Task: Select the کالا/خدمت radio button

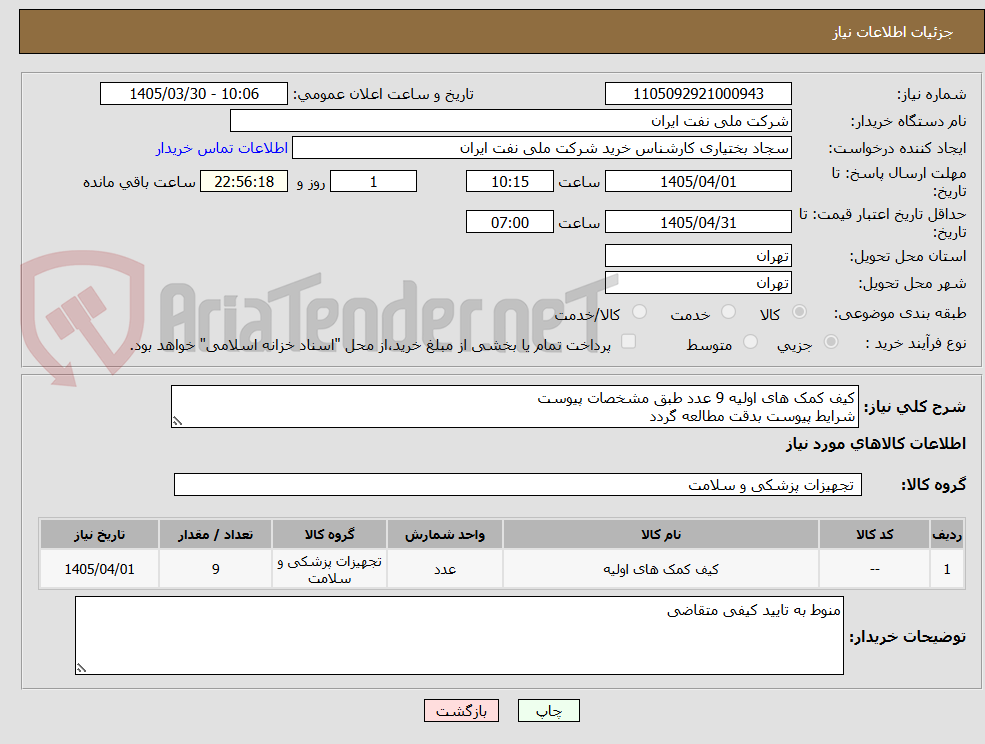Action: pyautogui.click(x=639, y=312)
